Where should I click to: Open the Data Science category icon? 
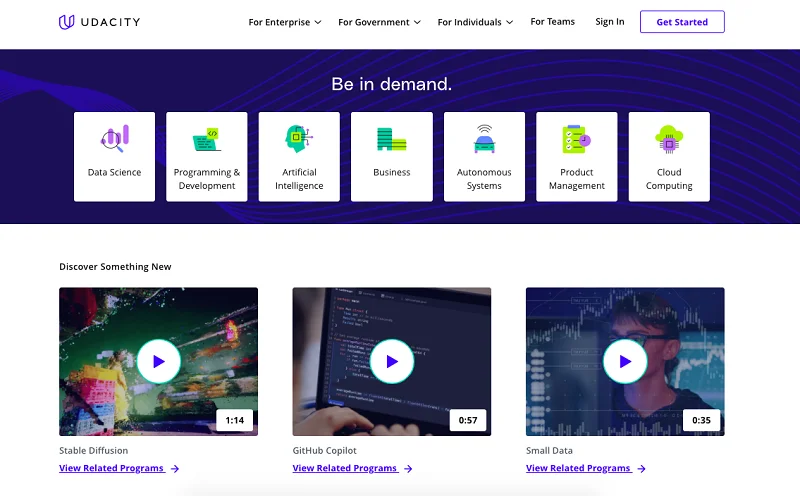pyautogui.click(x=115, y=139)
